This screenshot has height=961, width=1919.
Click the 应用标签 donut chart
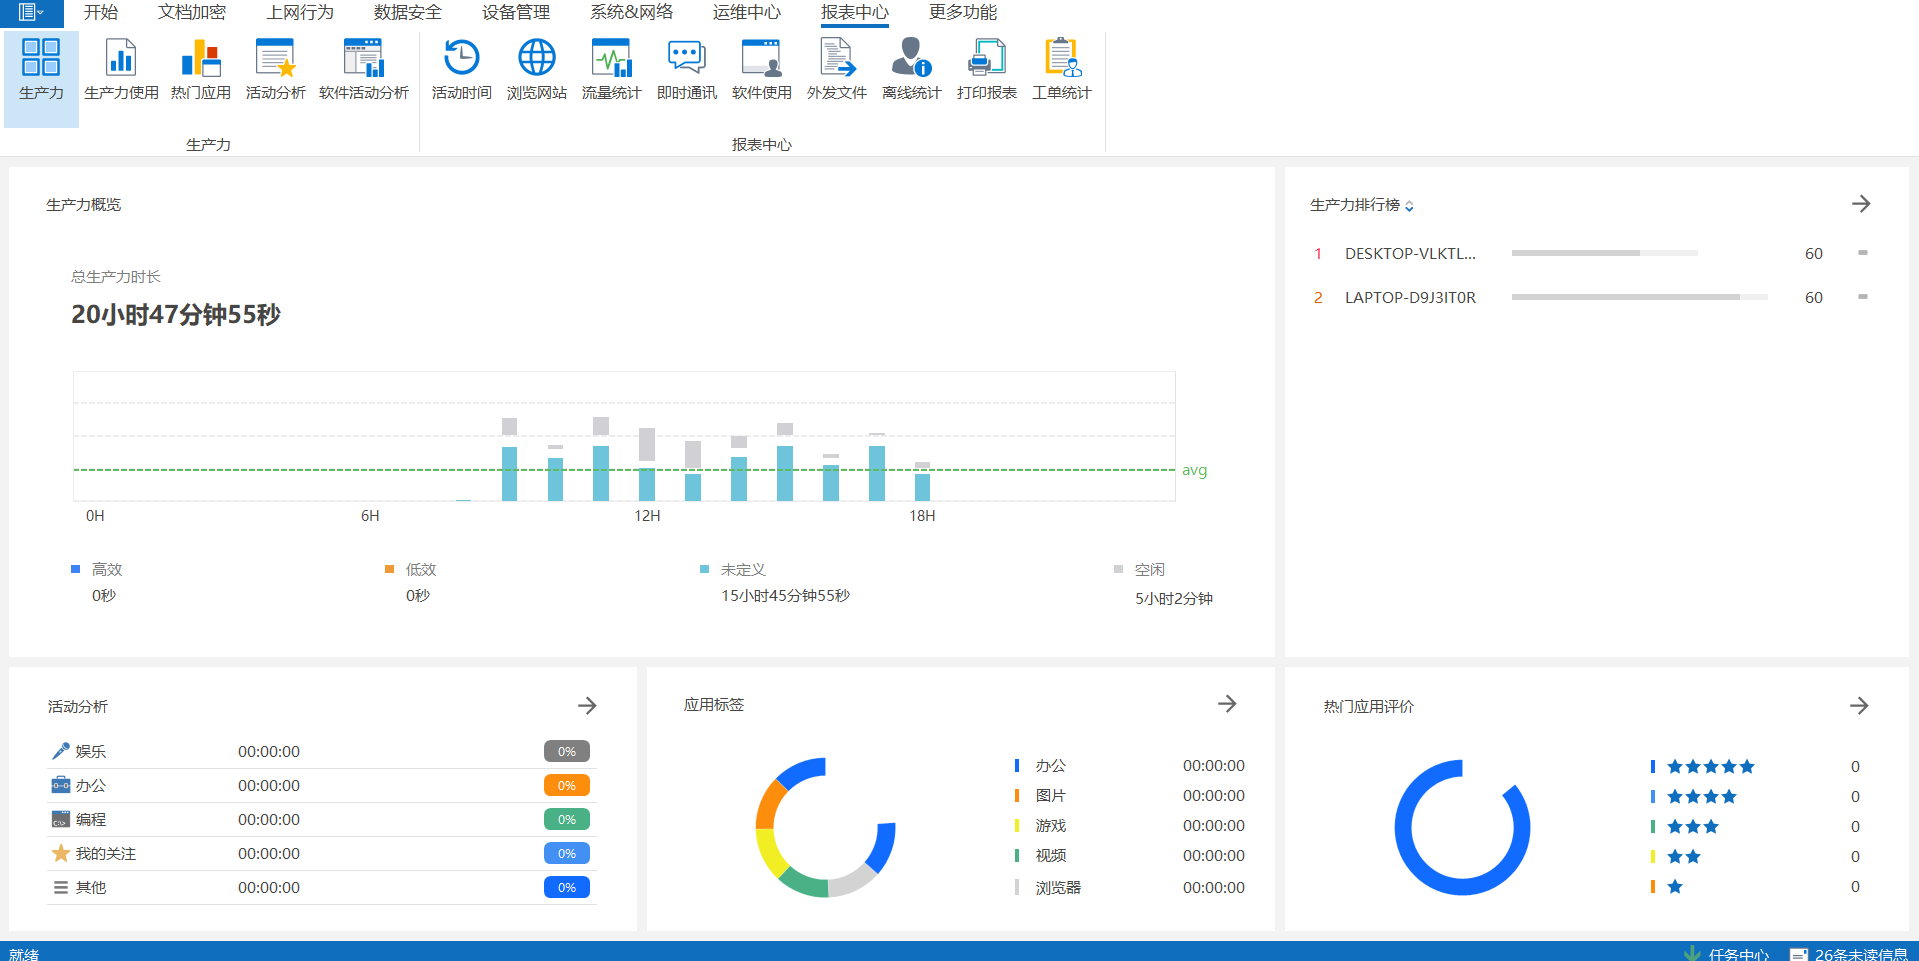(x=826, y=827)
